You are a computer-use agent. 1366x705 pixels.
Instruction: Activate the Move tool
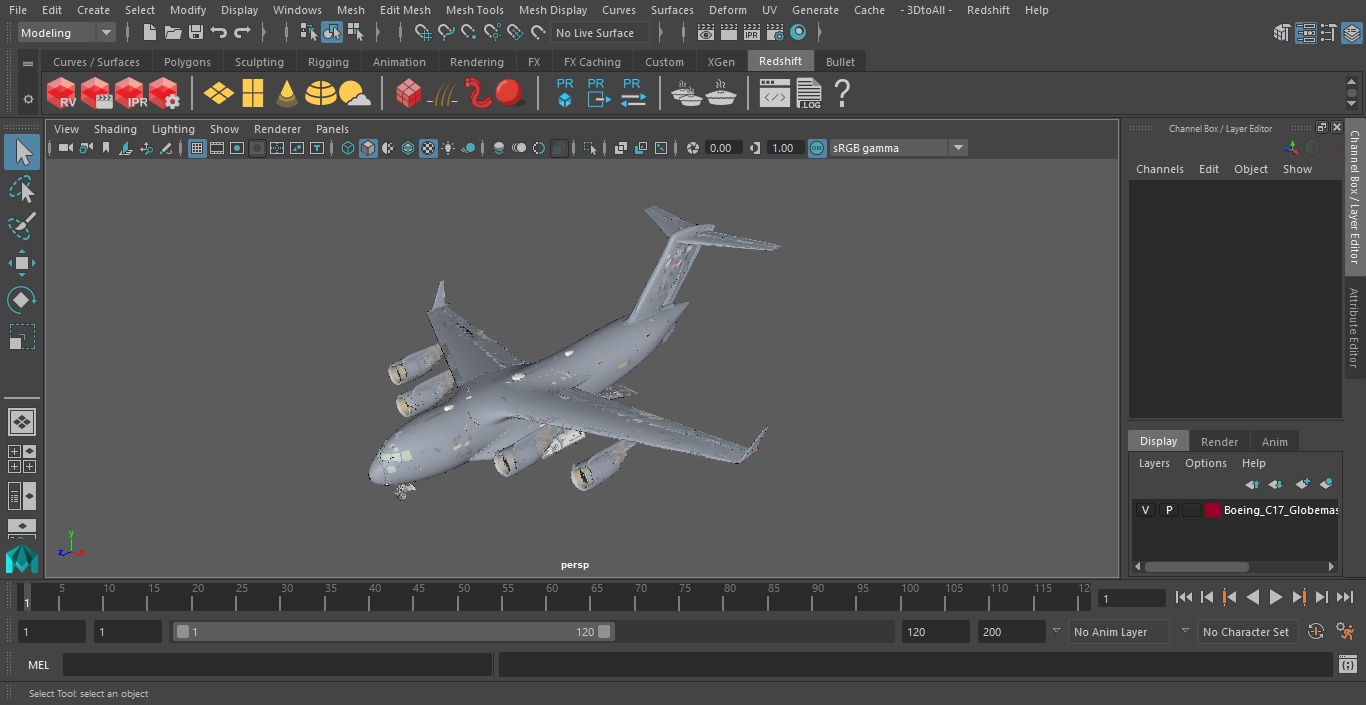[21, 264]
